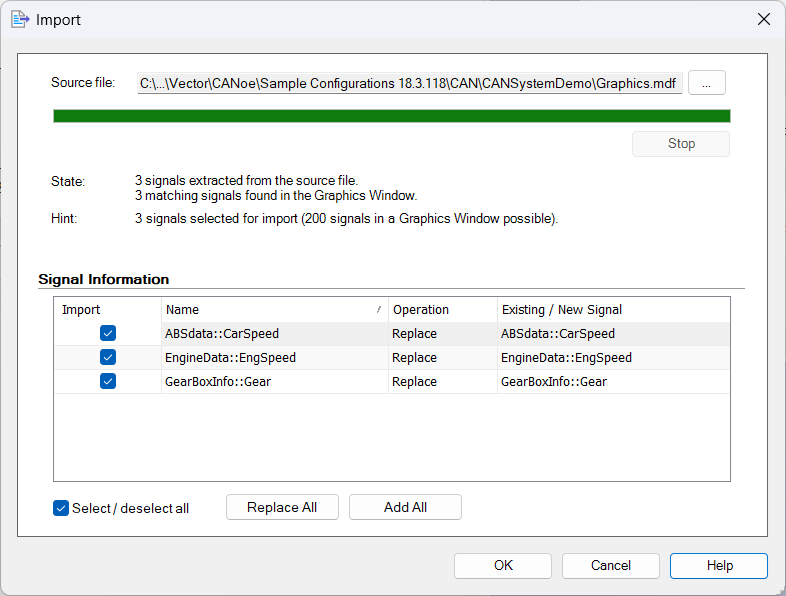This screenshot has height=596, width=786.
Task: Click existing signal cell EngineData::EngSpeed
Action: click(x=614, y=358)
